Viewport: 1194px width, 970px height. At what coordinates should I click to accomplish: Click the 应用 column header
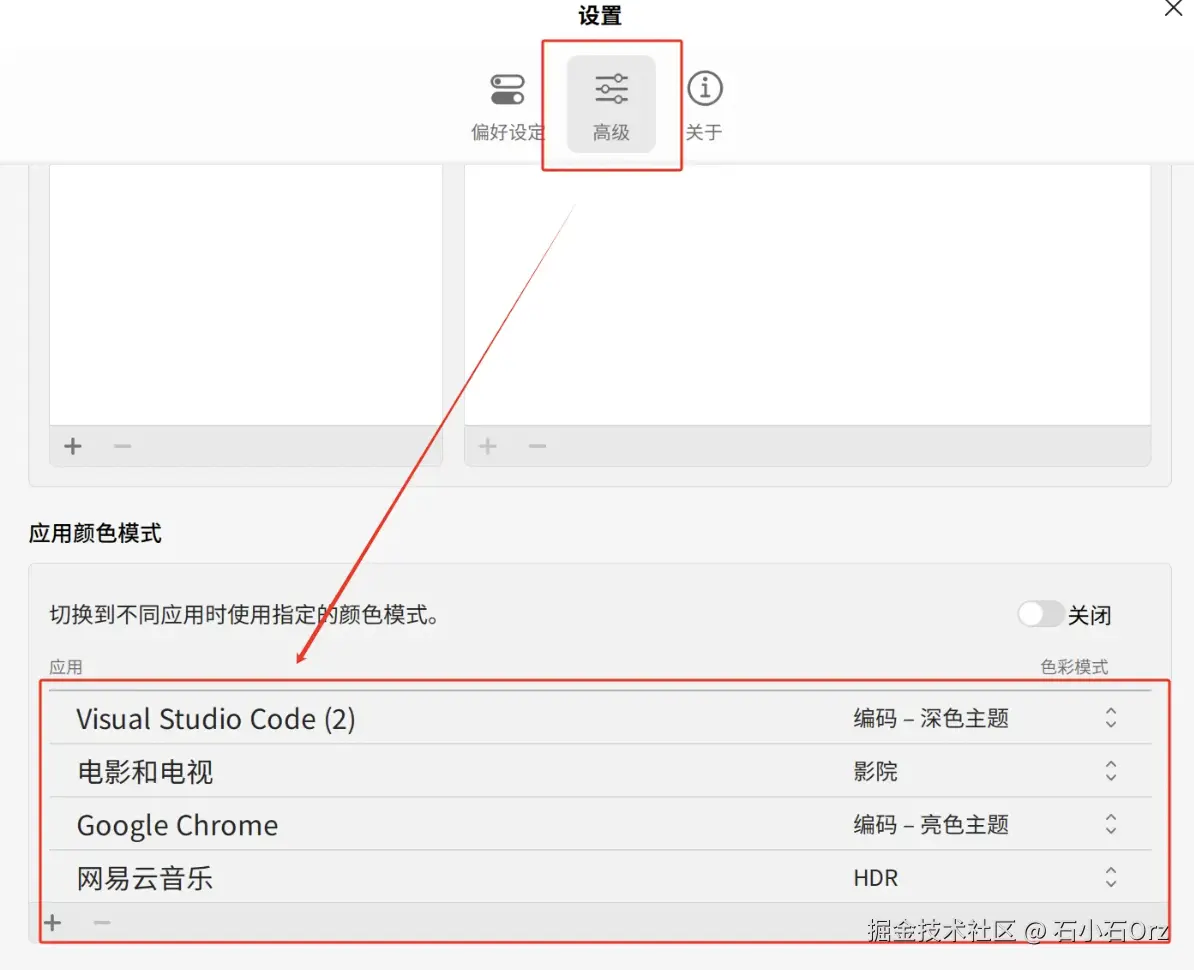pyautogui.click(x=65, y=667)
